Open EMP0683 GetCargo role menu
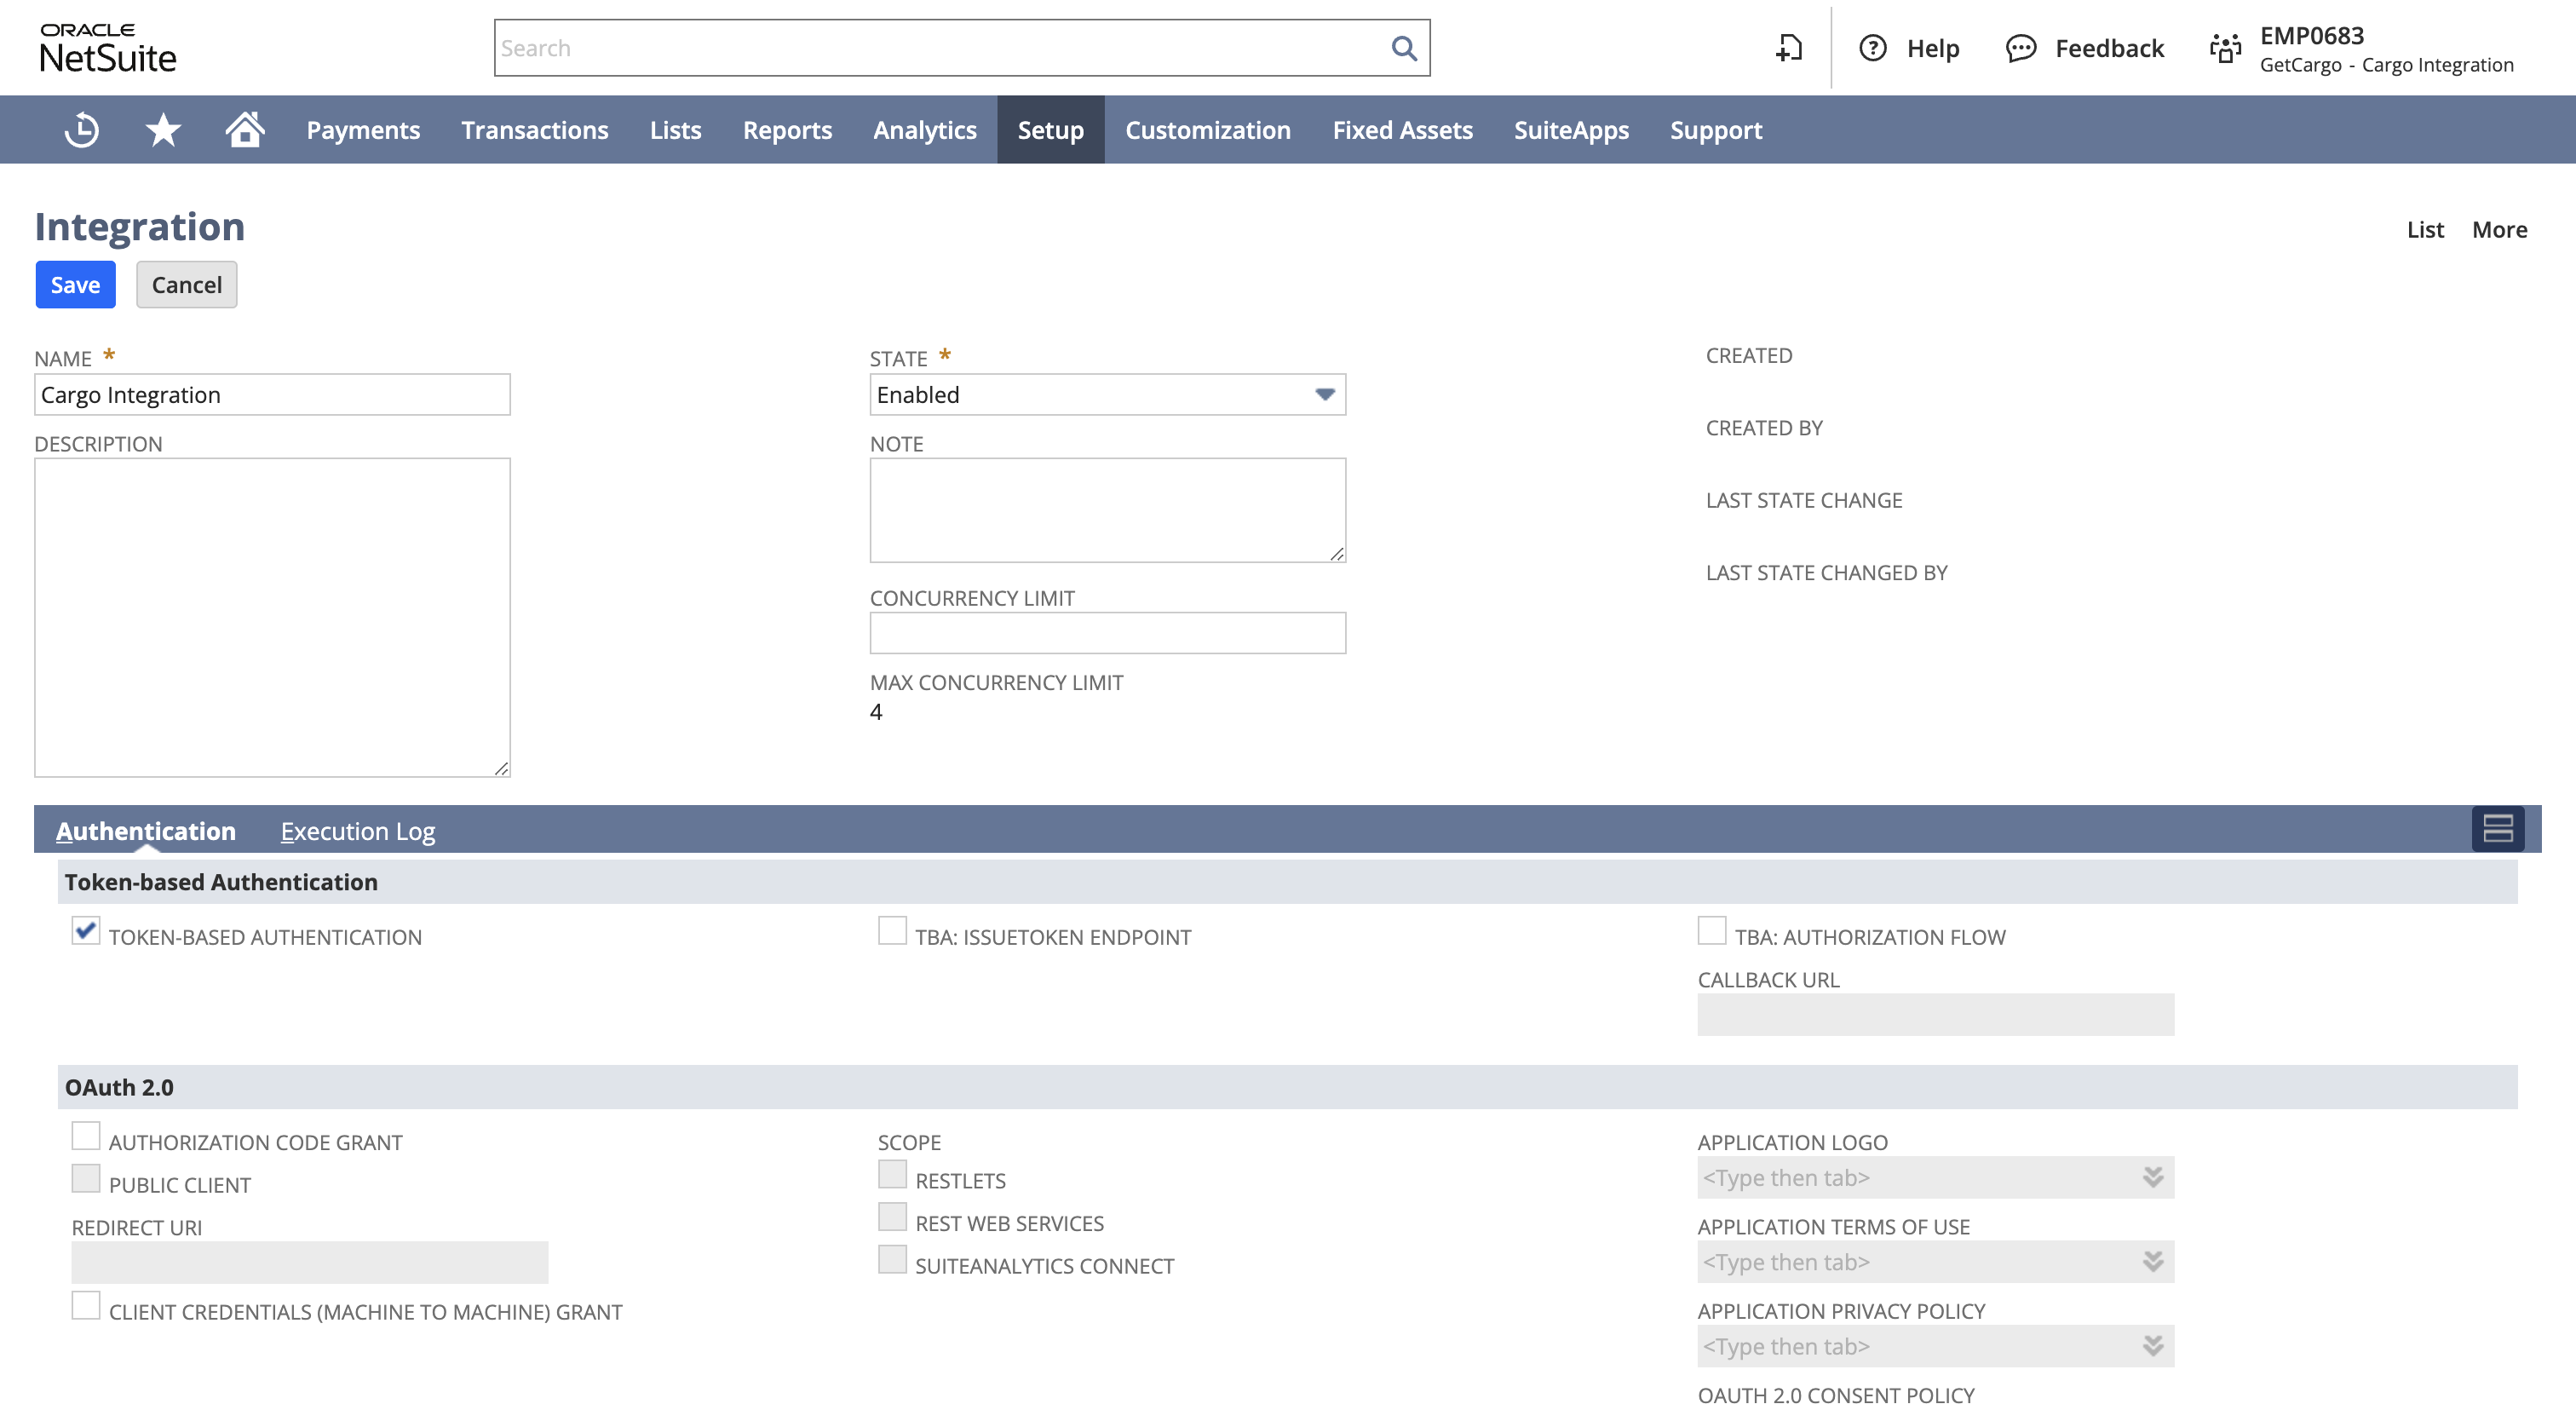The width and height of the screenshot is (2576, 1404). coord(2386,49)
